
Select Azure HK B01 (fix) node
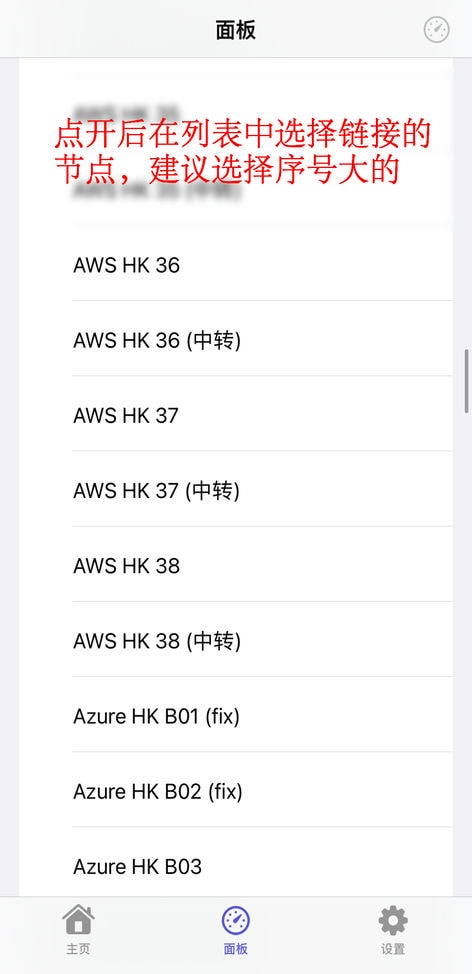click(262, 716)
